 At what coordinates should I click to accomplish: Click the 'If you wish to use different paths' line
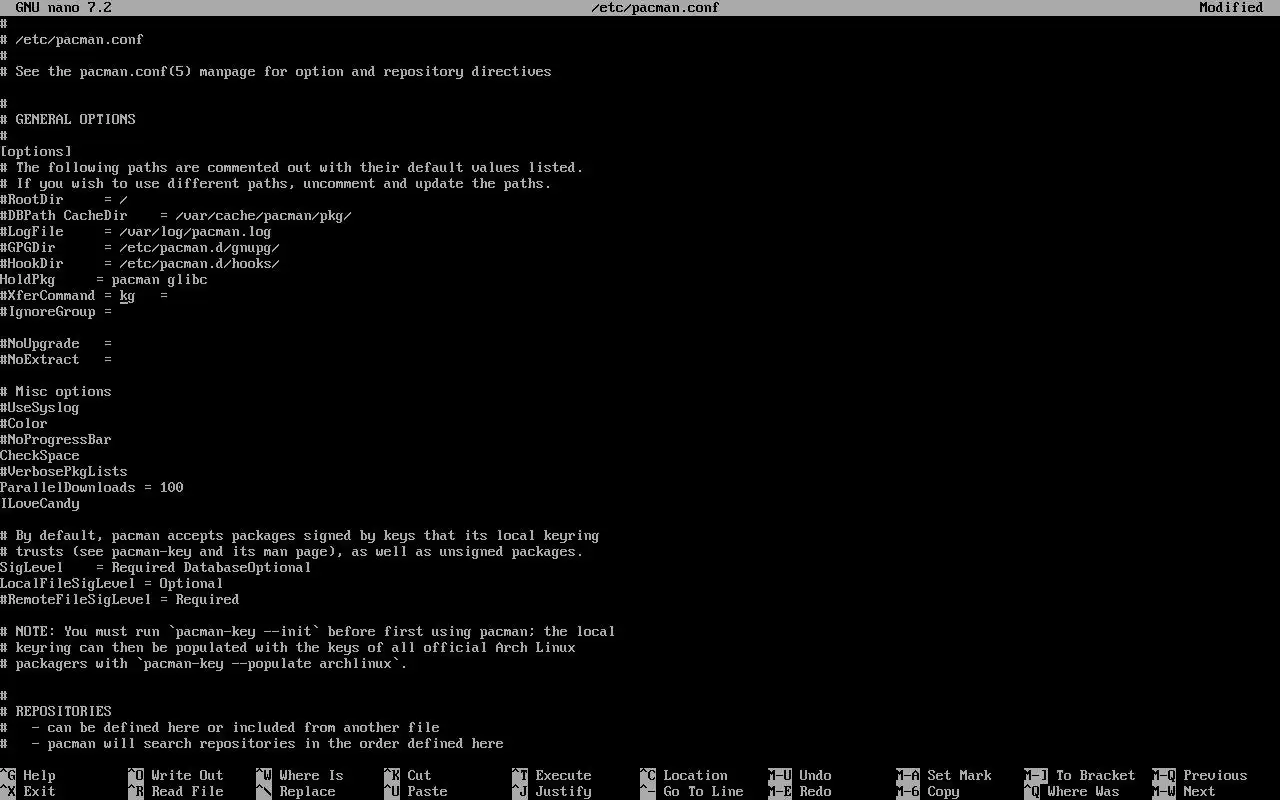click(x=276, y=183)
